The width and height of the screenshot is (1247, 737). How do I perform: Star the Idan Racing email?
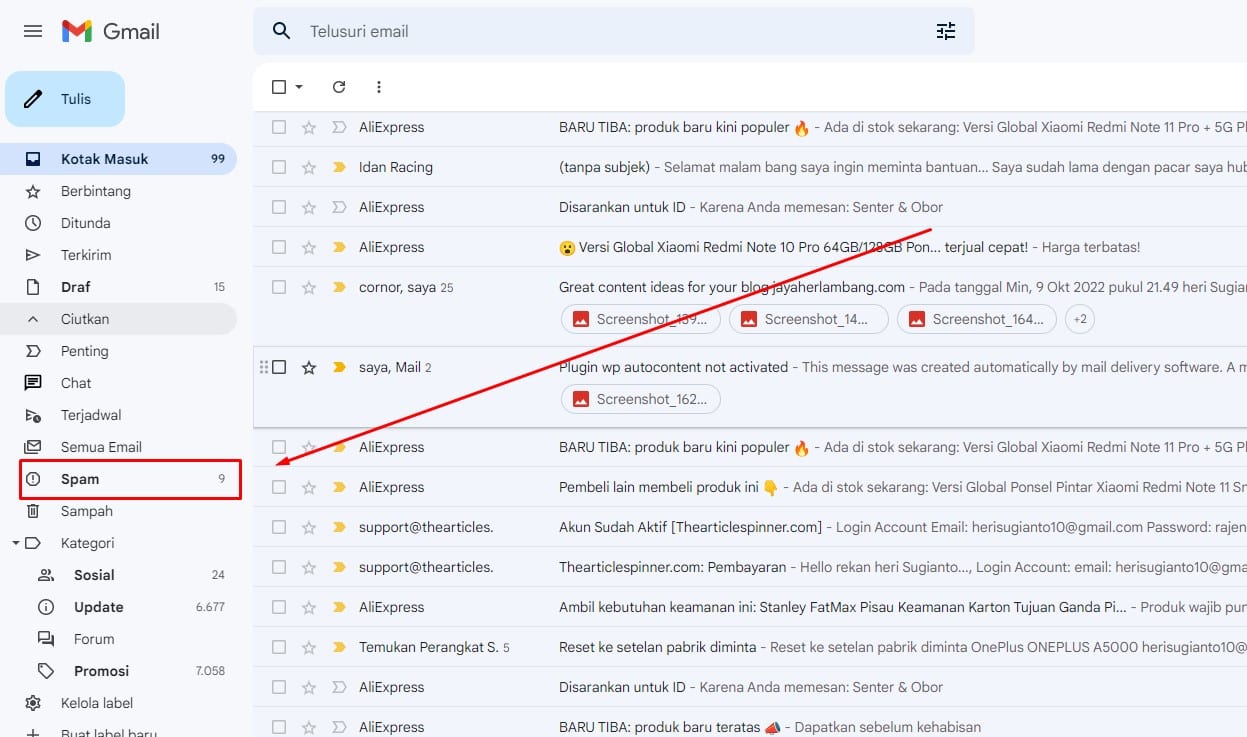pyautogui.click(x=309, y=167)
